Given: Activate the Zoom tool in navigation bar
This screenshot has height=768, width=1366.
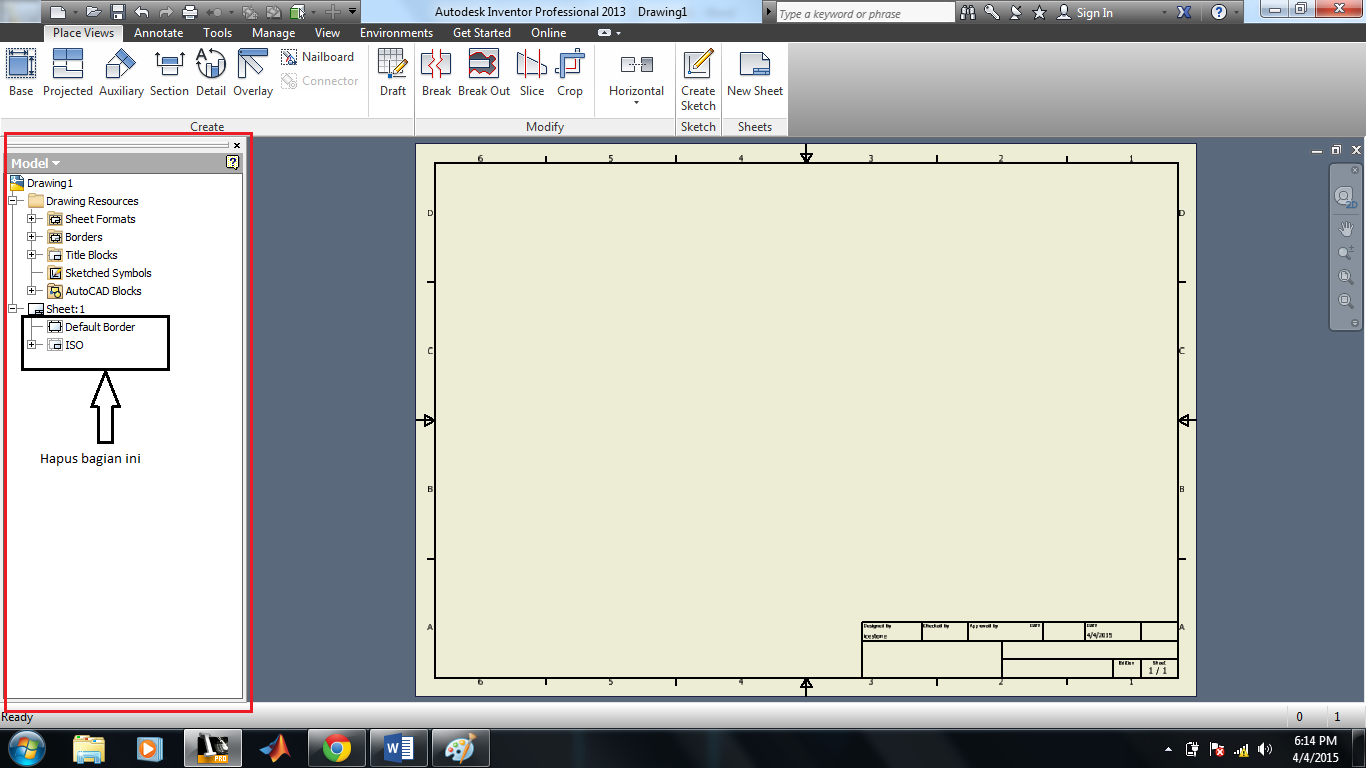Looking at the screenshot, I should (1346, 253).
